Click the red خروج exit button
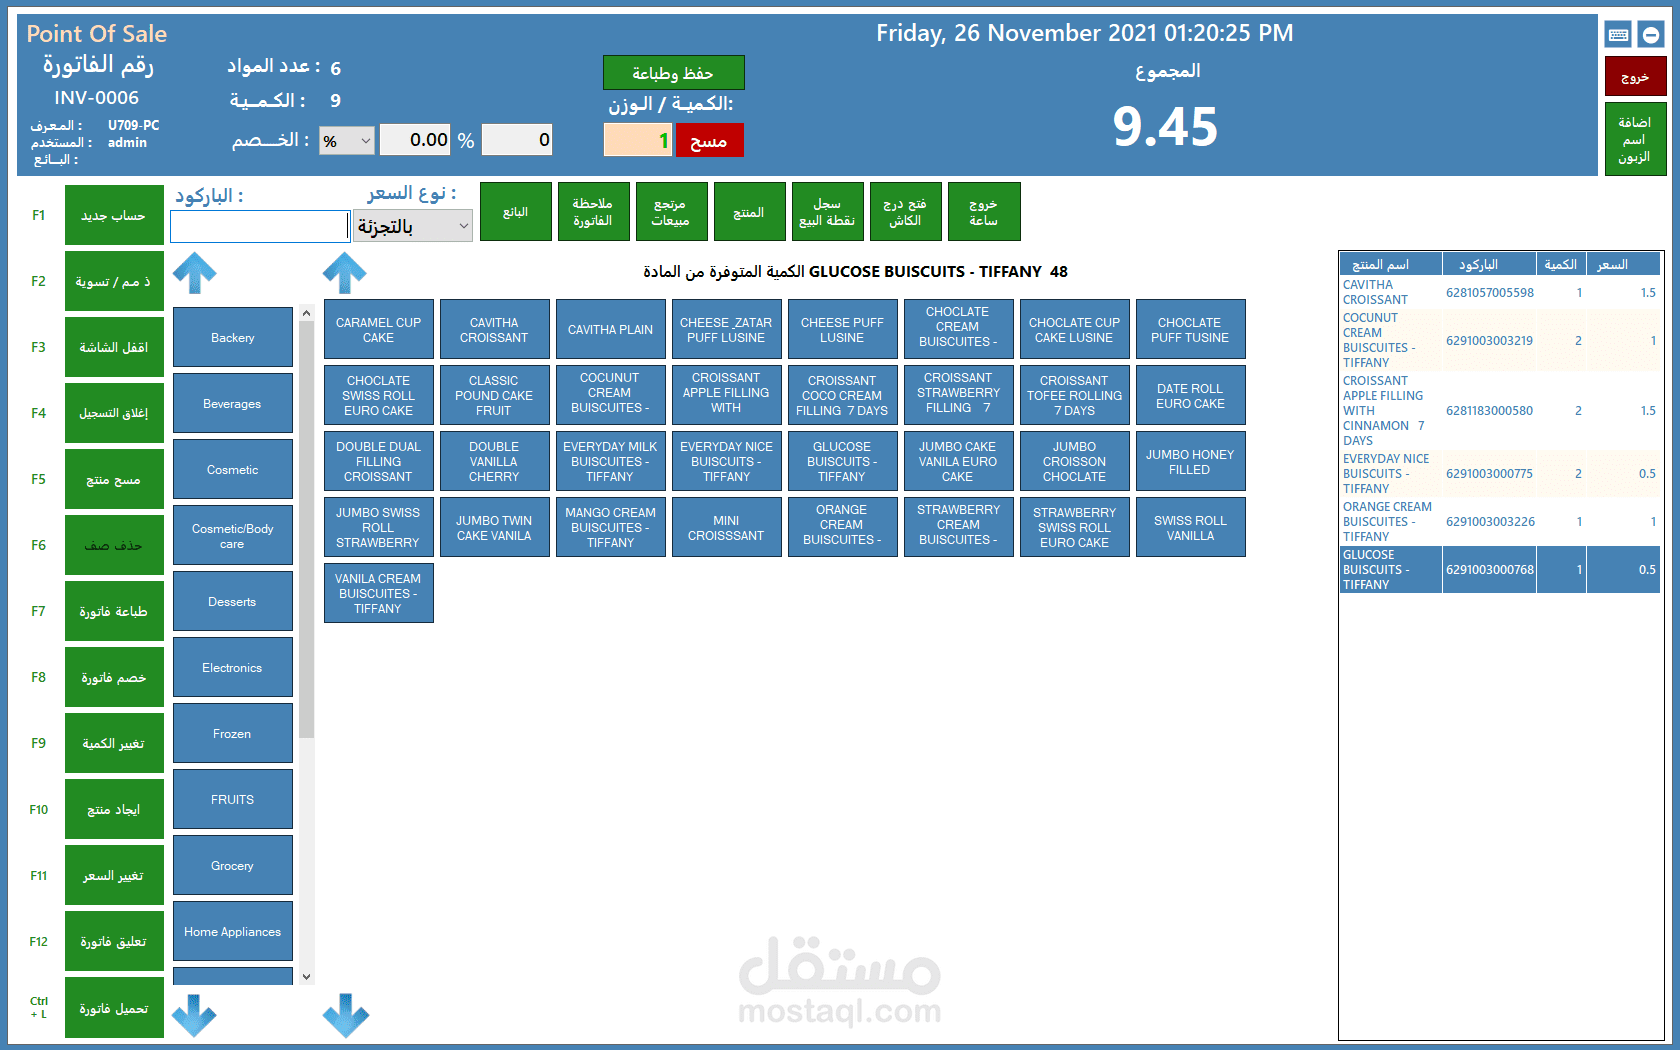This screenshot has width=1680, height=1050. pos(1635,77)
